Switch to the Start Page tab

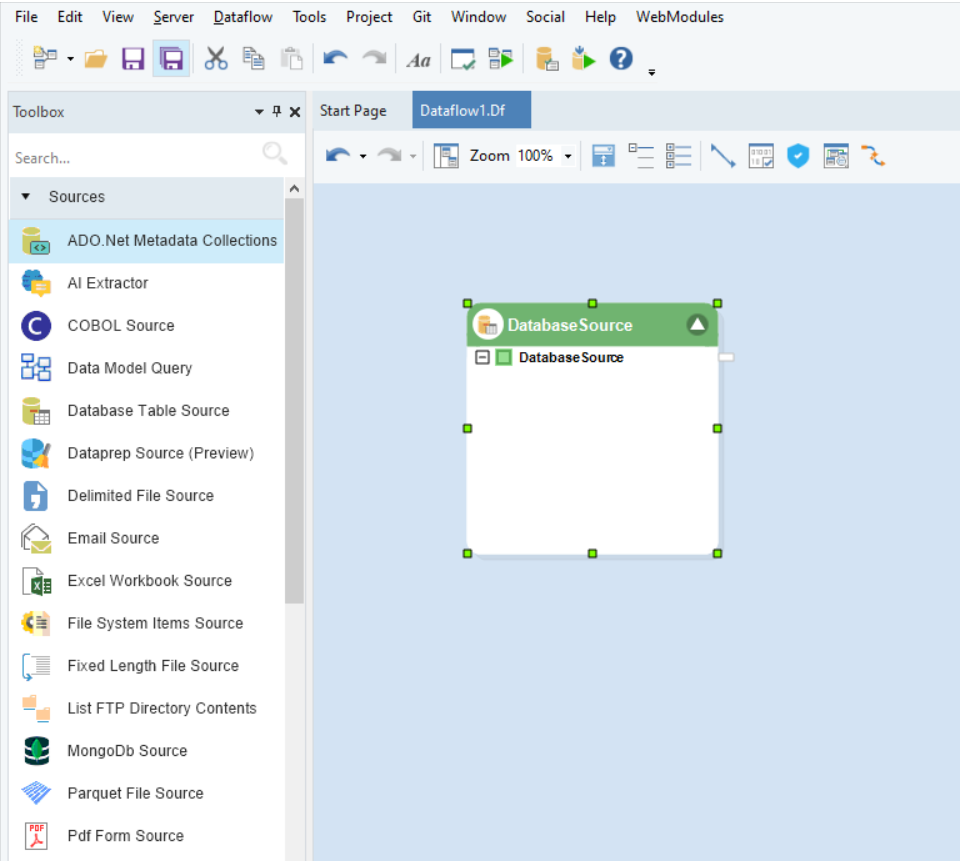click(353, 111)
